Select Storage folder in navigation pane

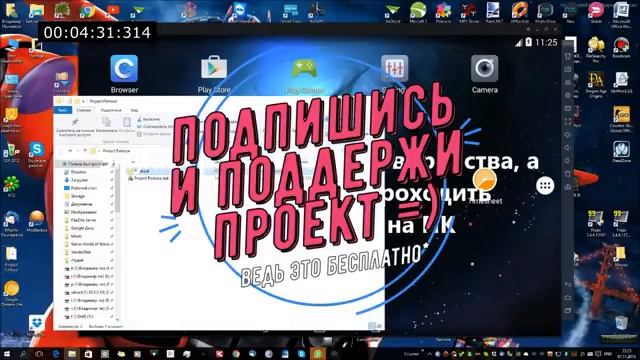78,196
